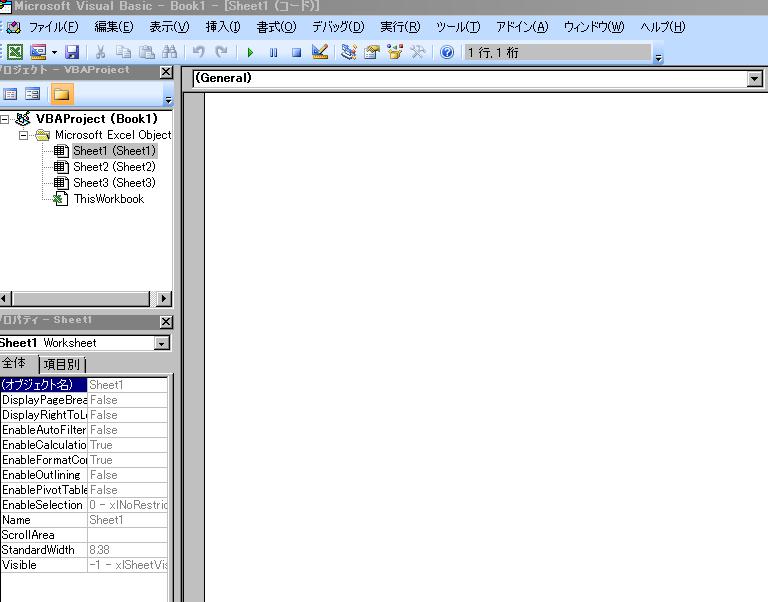Viewport: 768px width, 602px height.
Task: Open the Insert UserForm dropdown arrow
Action: [x=54, y=52]
